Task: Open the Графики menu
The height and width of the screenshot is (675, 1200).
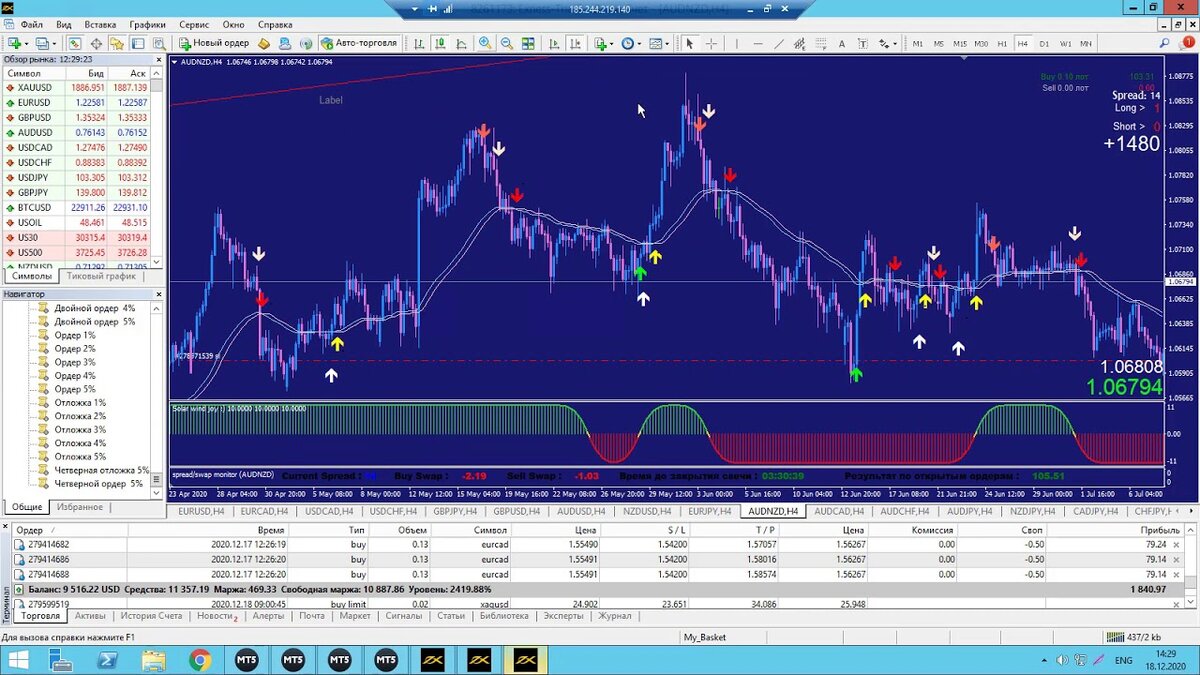Action: [x=148, y=23]
